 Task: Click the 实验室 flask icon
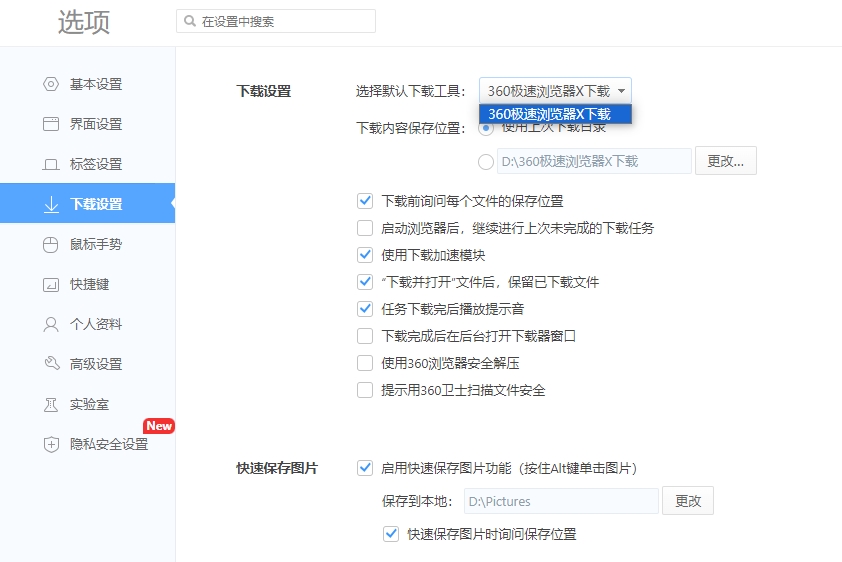tap(50, 404)
